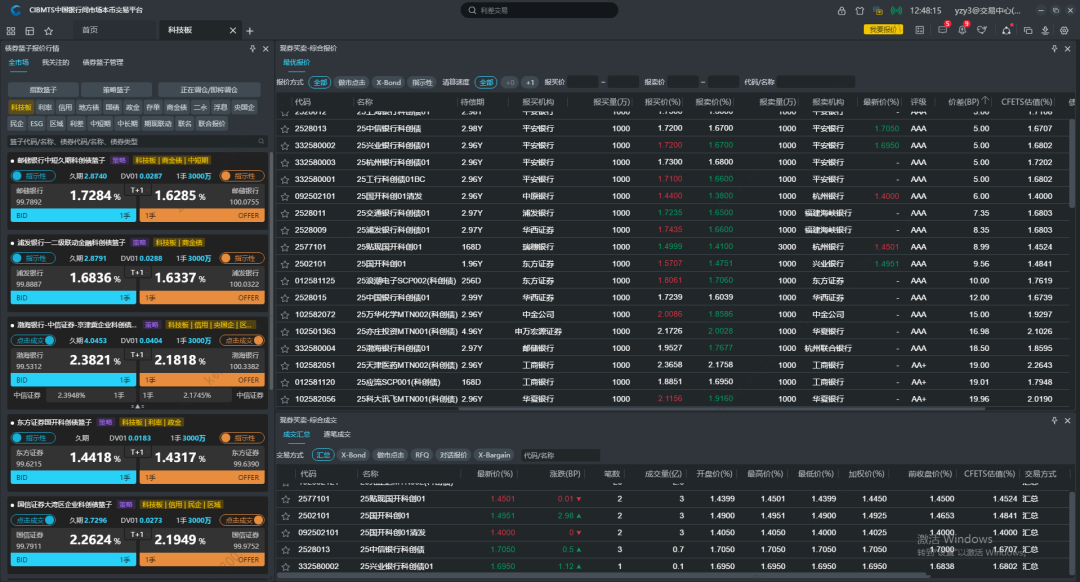Select the X-Bond quote method filter
Image resolution: width=1080 pixels, height=582 pixels.
click(x=388, y=82)
